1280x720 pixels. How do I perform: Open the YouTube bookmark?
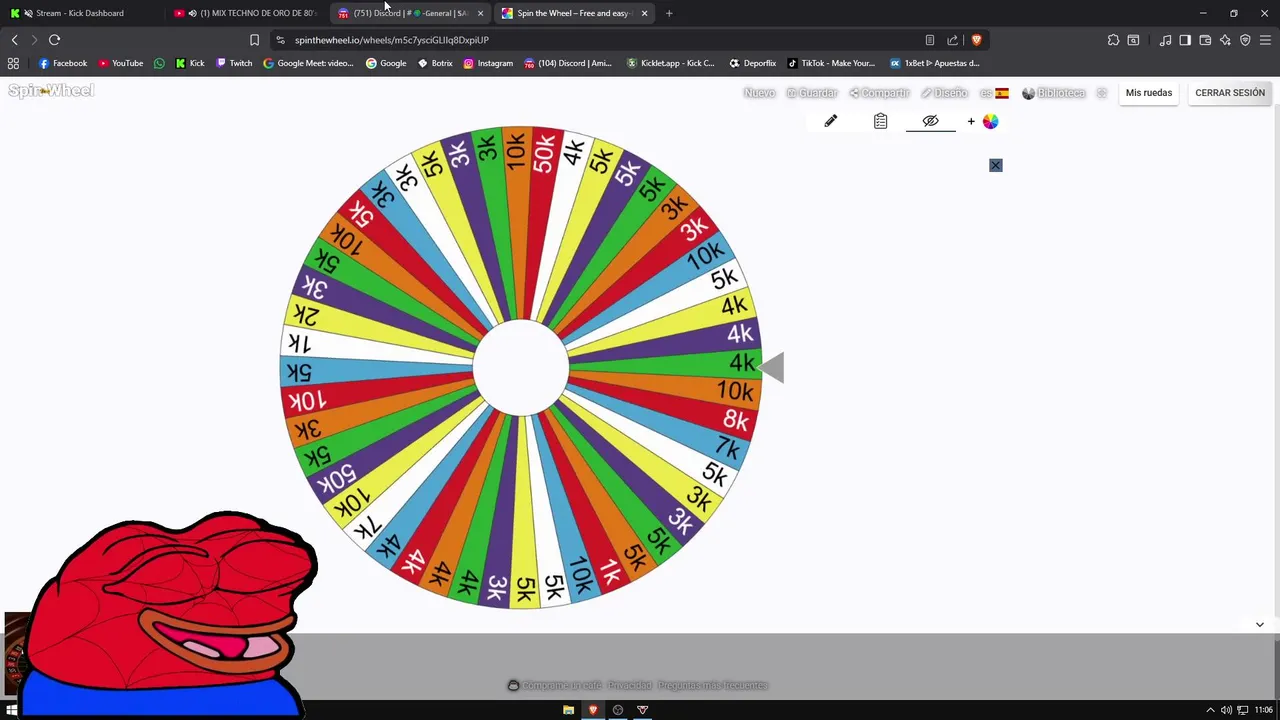(120, 63)
